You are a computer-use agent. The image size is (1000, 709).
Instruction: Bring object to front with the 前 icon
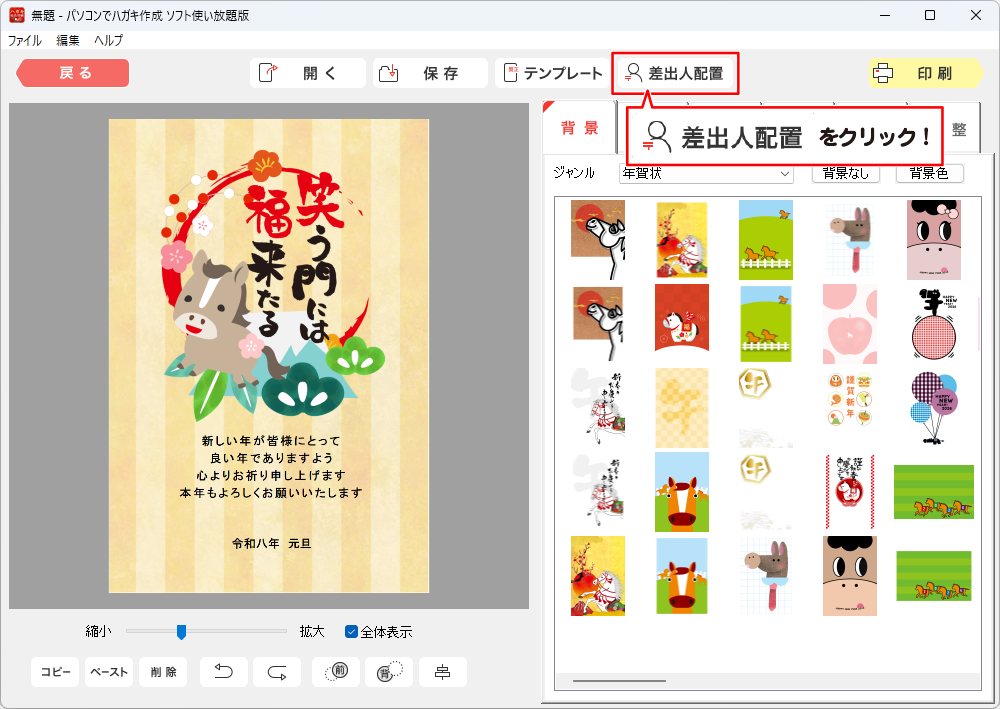(x=336, y=672)
